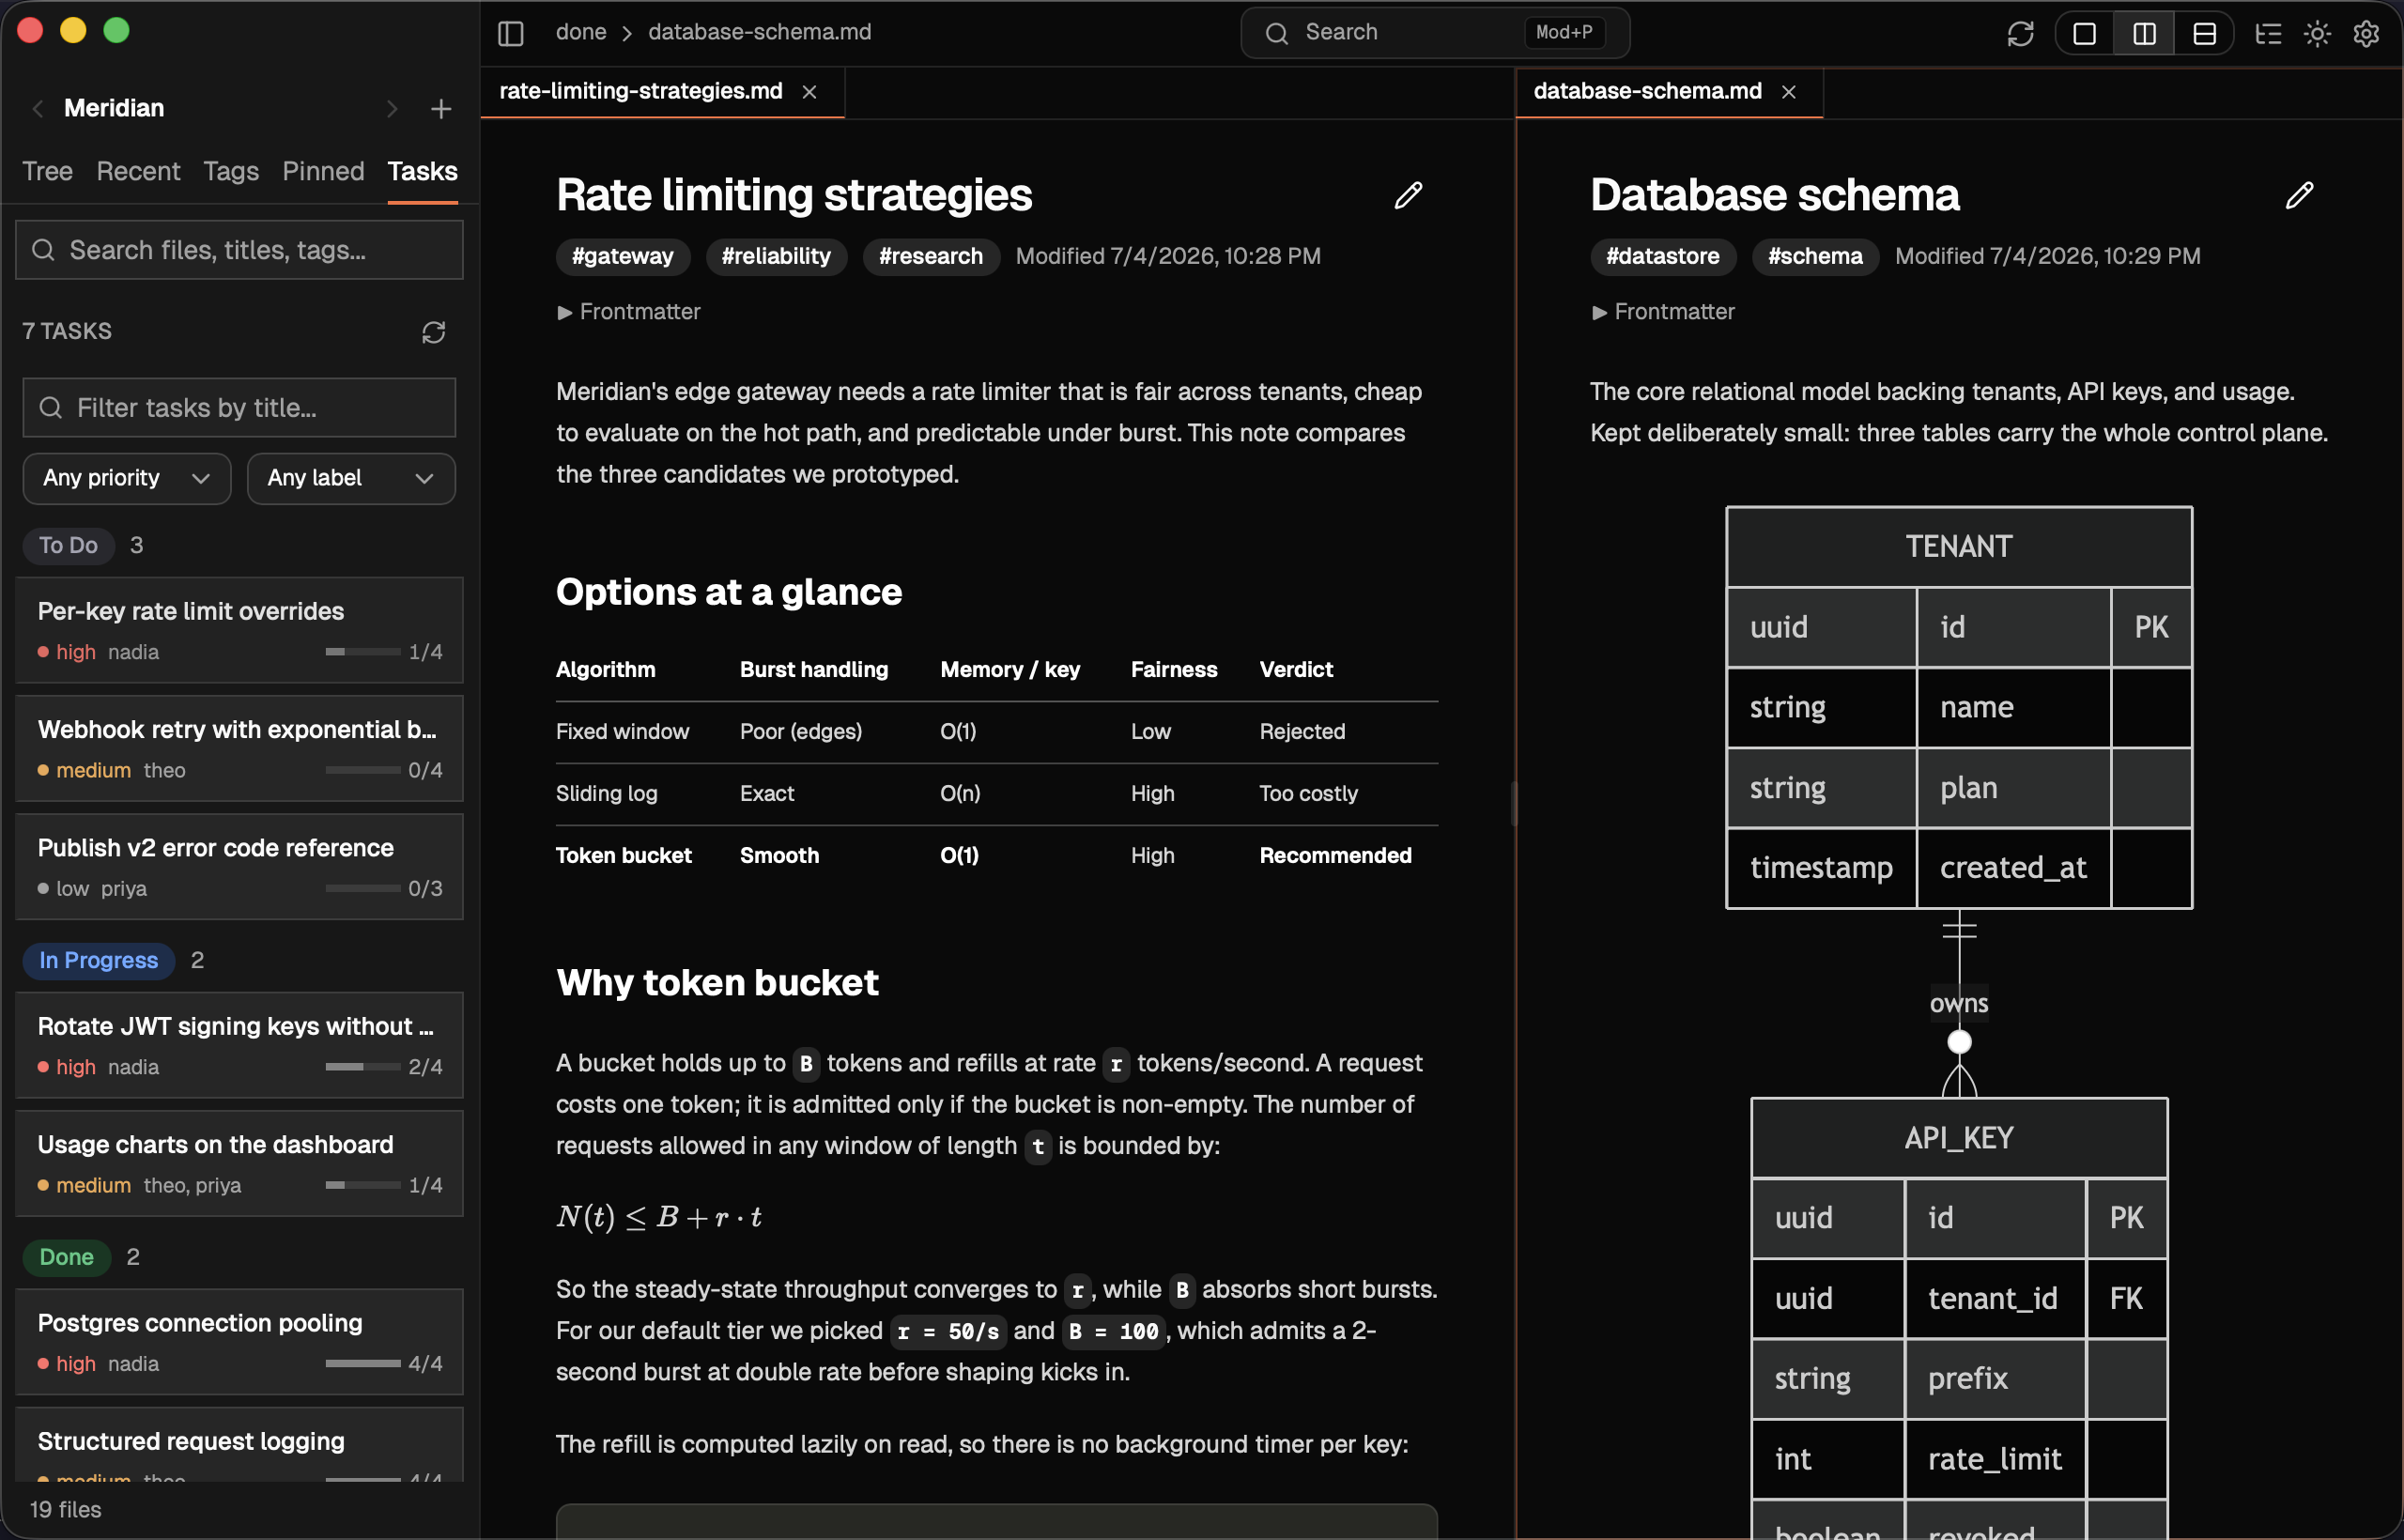Open the outline list icon
2404x1540 pixels.
2268,33
